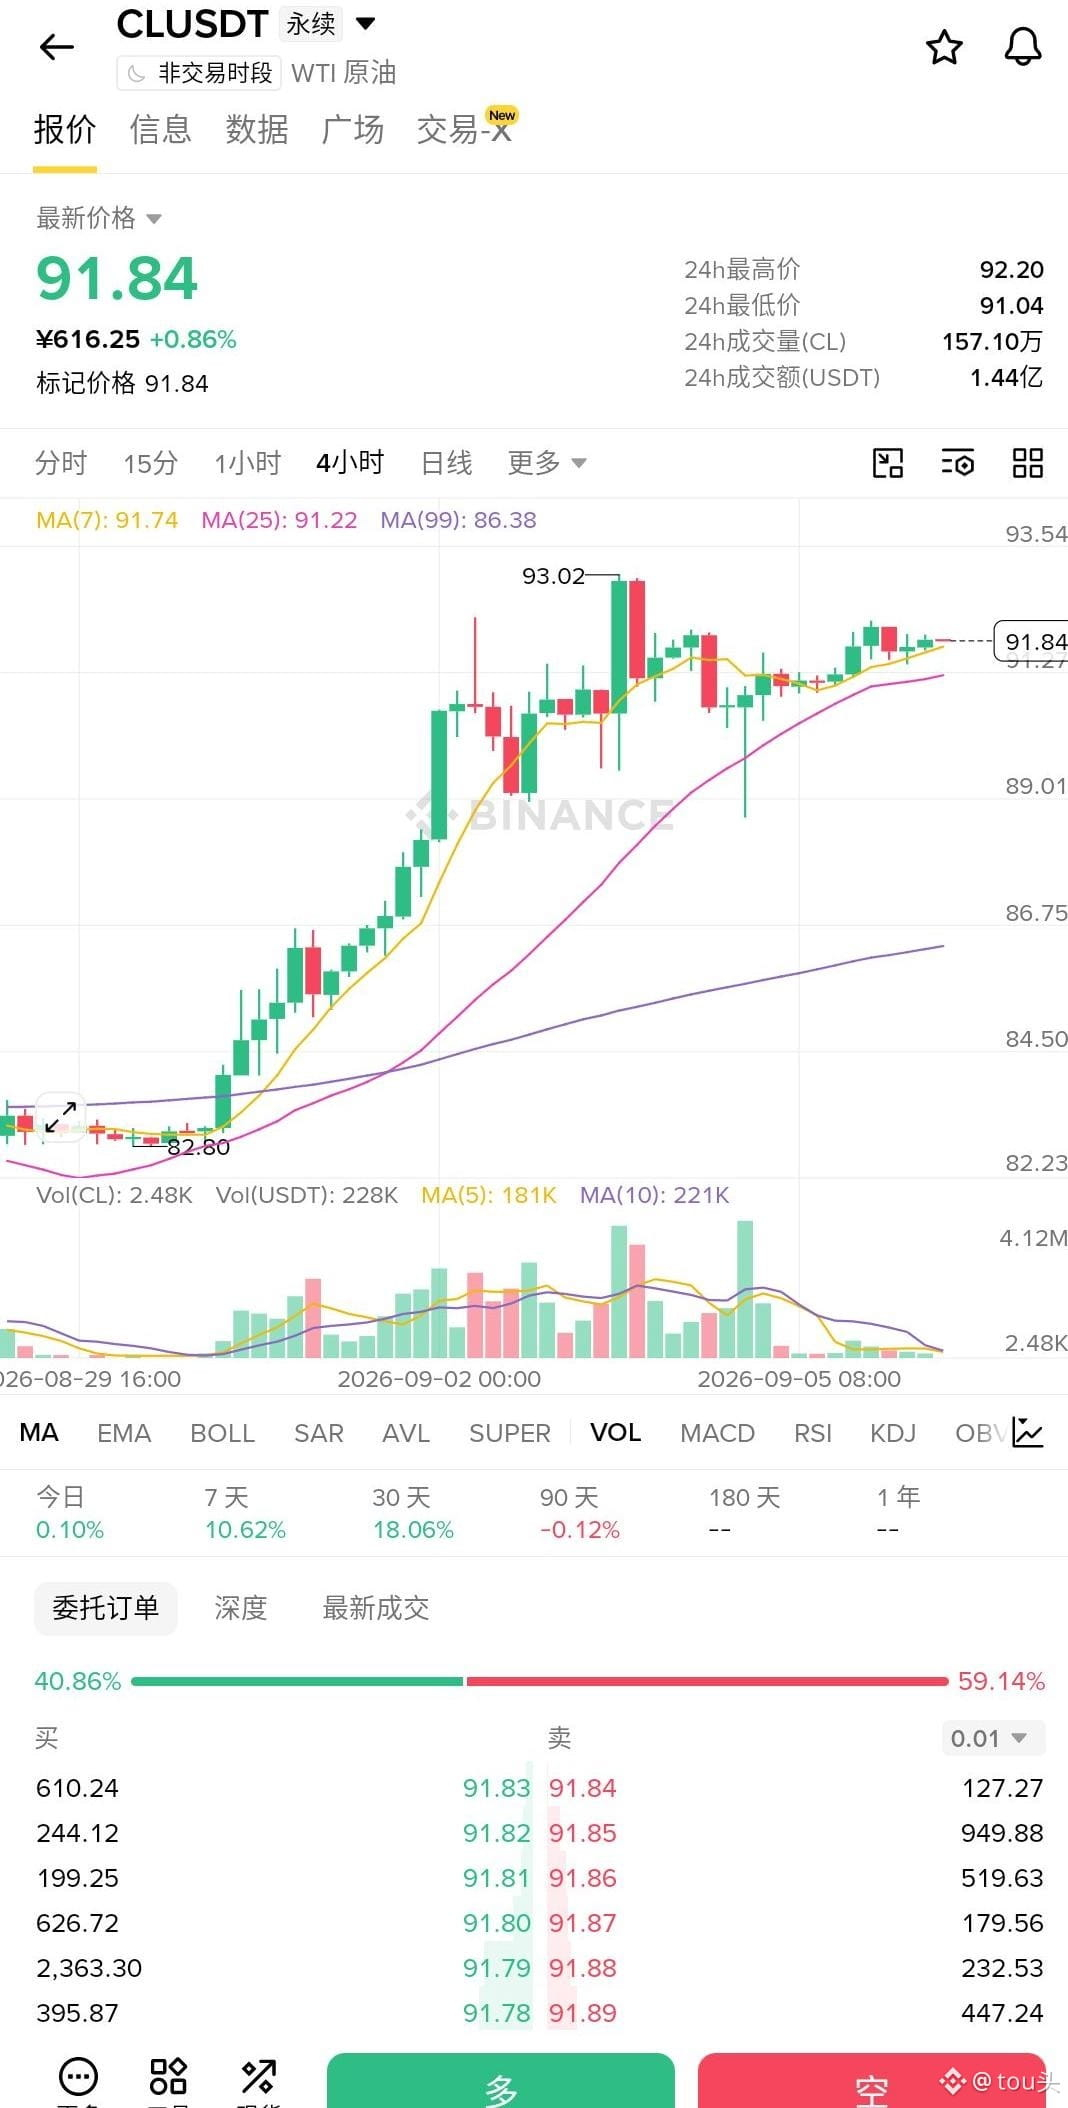Screen dimensions: 1068x2108
Task: Enable the MACD indicator
Action: pyautogui.click(x=717, y=1433)
